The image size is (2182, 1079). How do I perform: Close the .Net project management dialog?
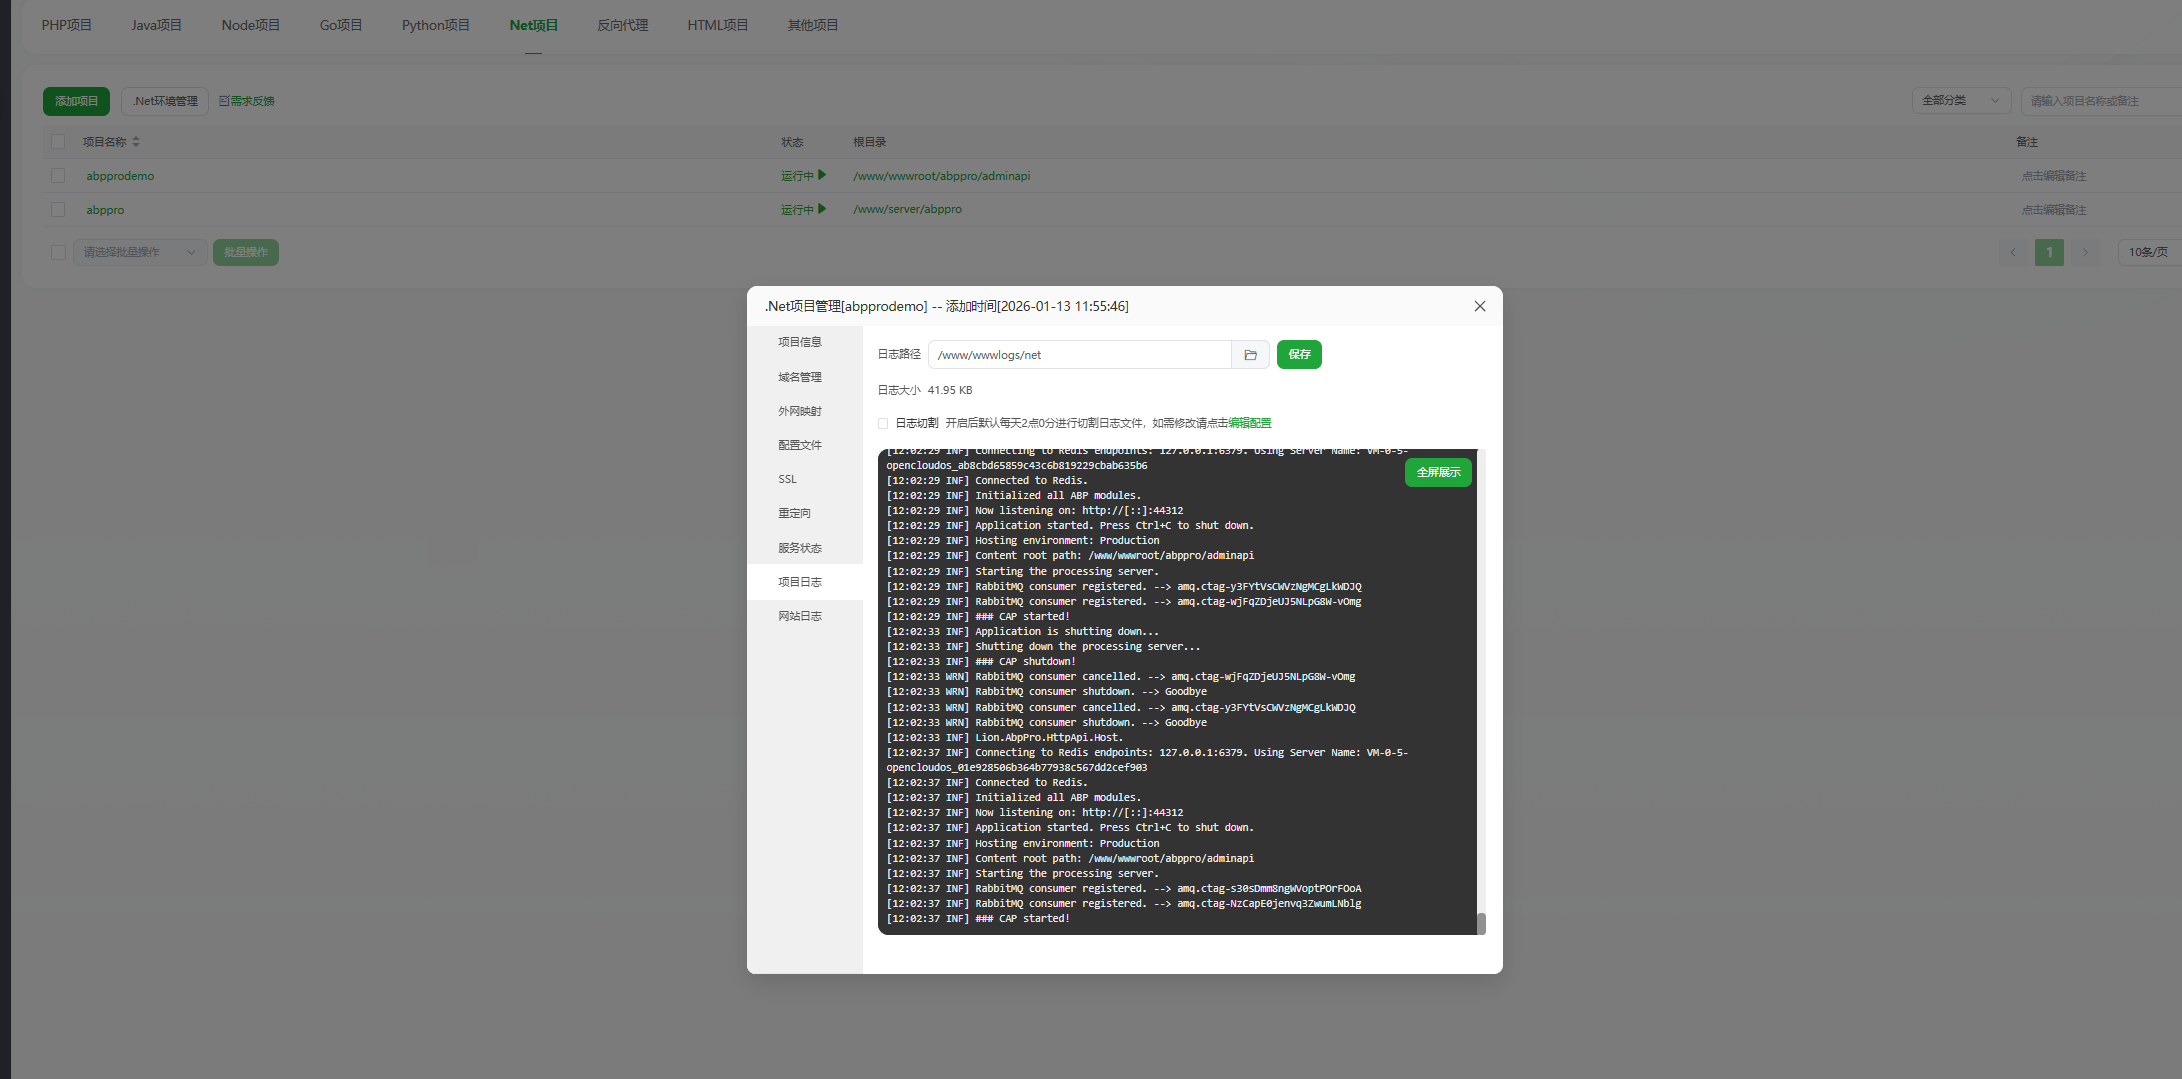point(1480,307)
